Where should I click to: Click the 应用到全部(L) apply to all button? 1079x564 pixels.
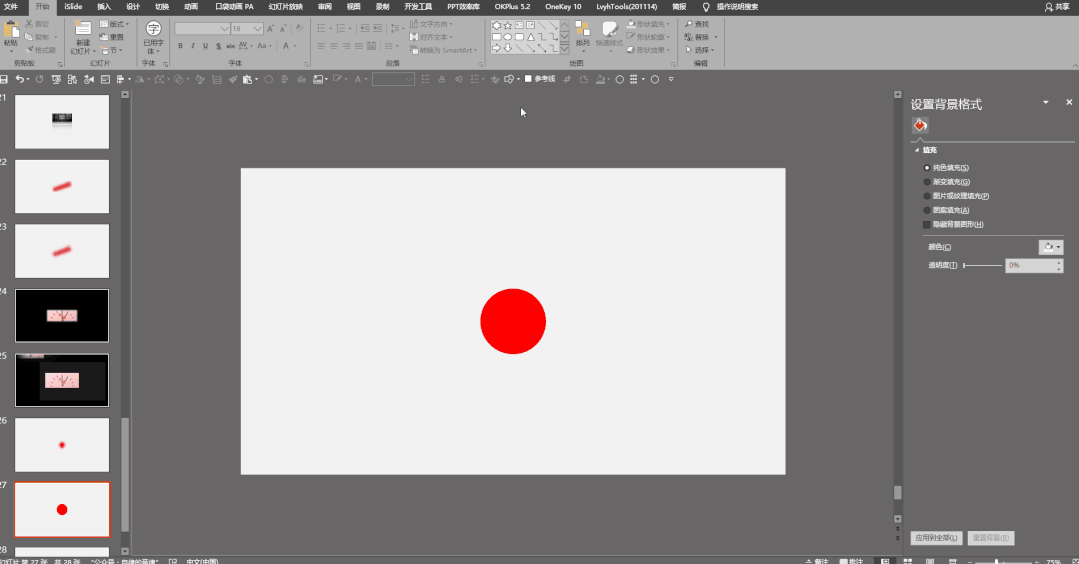pos(936,538)
